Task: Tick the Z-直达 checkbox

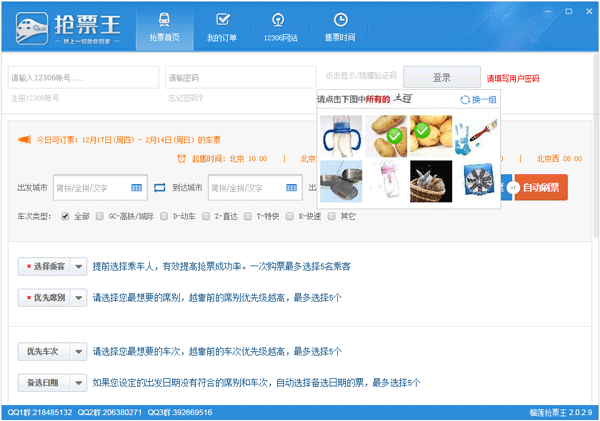Action: pyautogui.click(x=206, y=216)
